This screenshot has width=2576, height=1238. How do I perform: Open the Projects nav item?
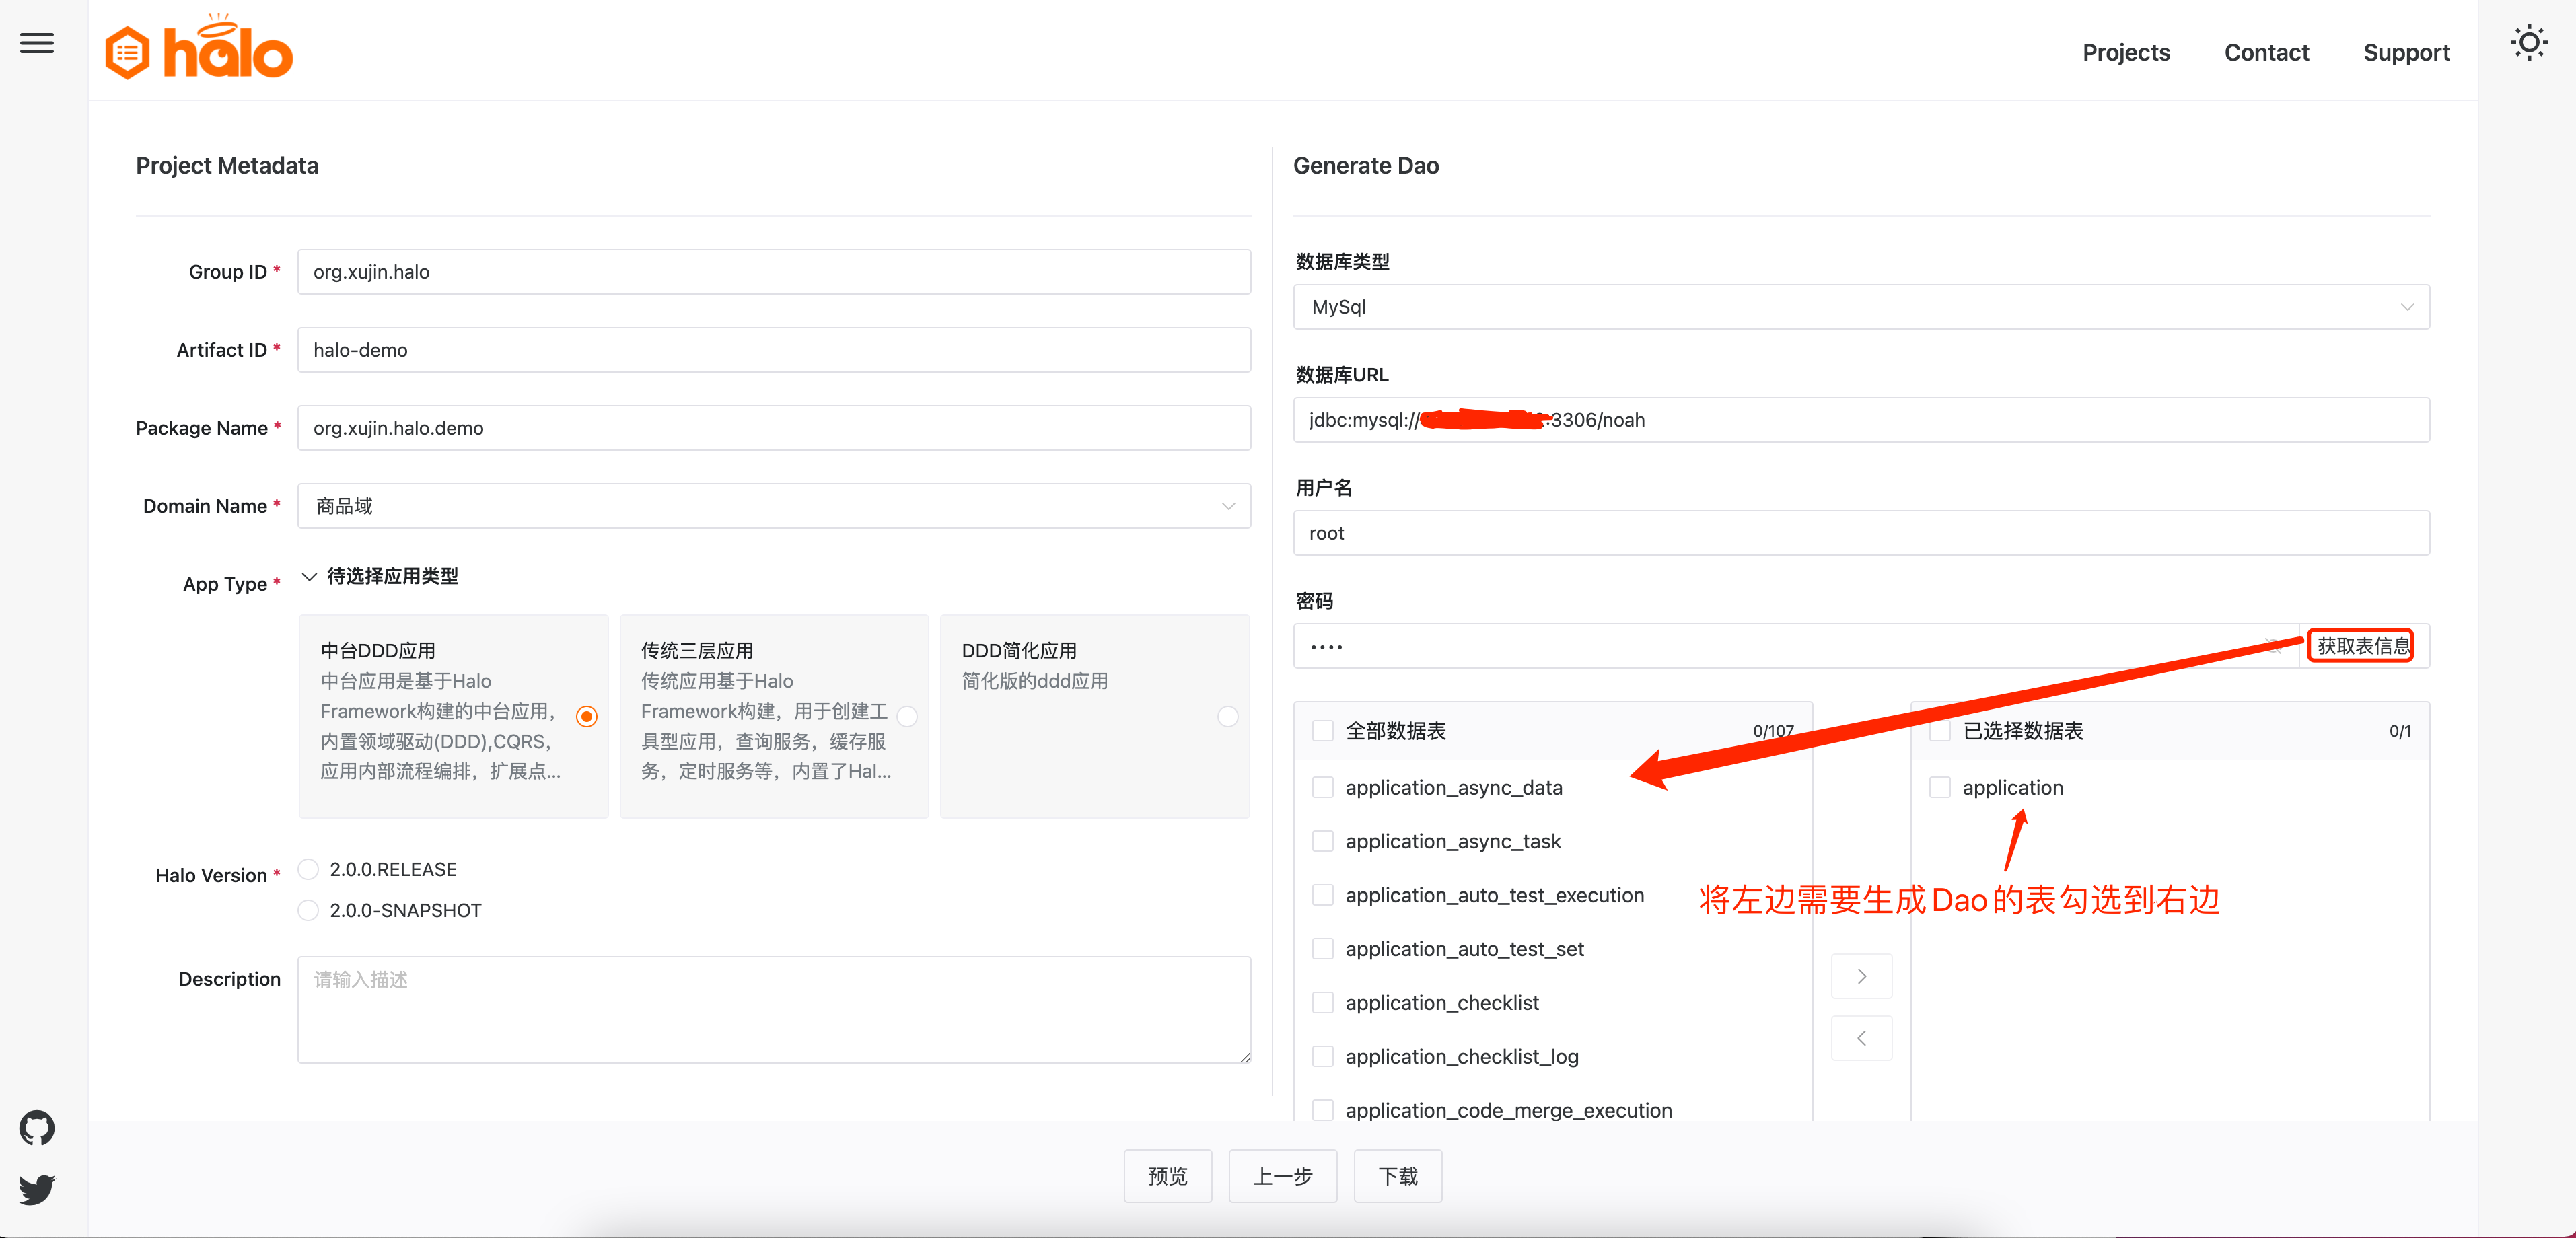(x=2126, y=52)
